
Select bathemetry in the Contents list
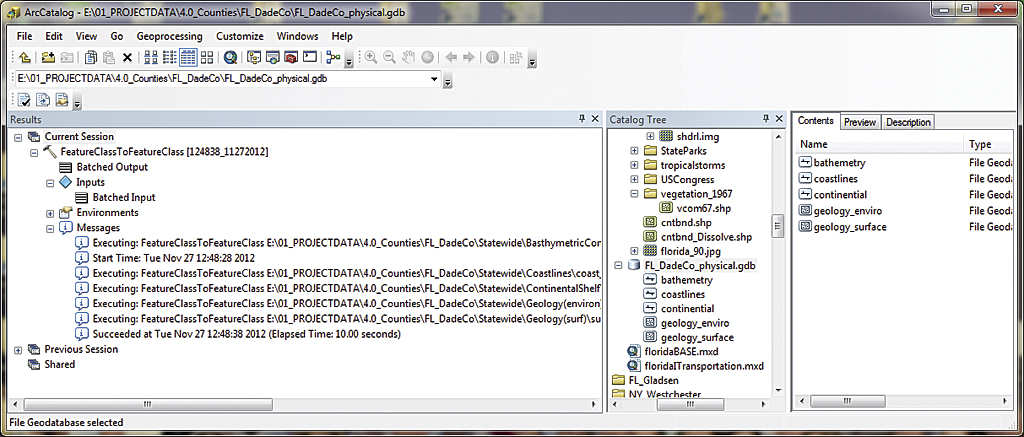(x=839, y=163)
